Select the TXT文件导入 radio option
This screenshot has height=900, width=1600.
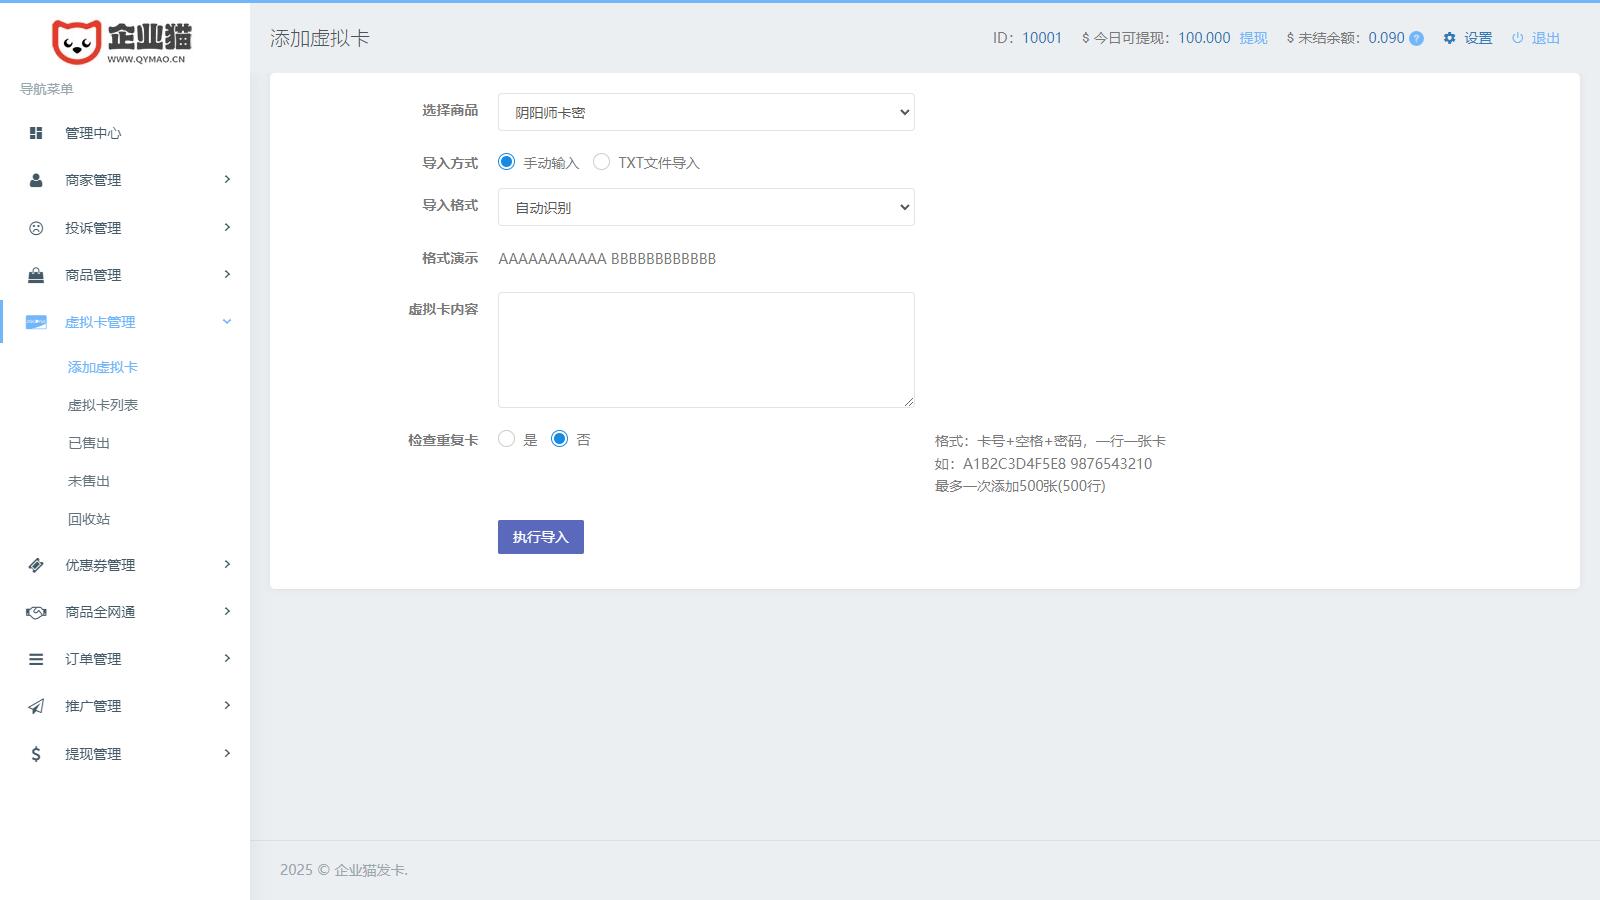tap(601, 162)
